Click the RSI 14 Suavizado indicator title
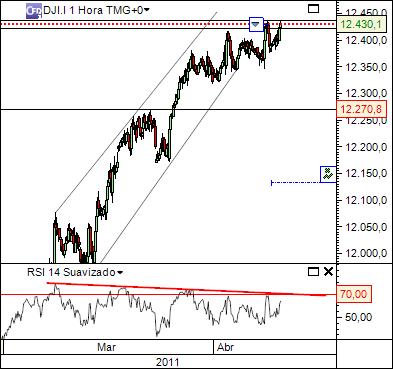 pyautogui.click(x=71, y=272)
